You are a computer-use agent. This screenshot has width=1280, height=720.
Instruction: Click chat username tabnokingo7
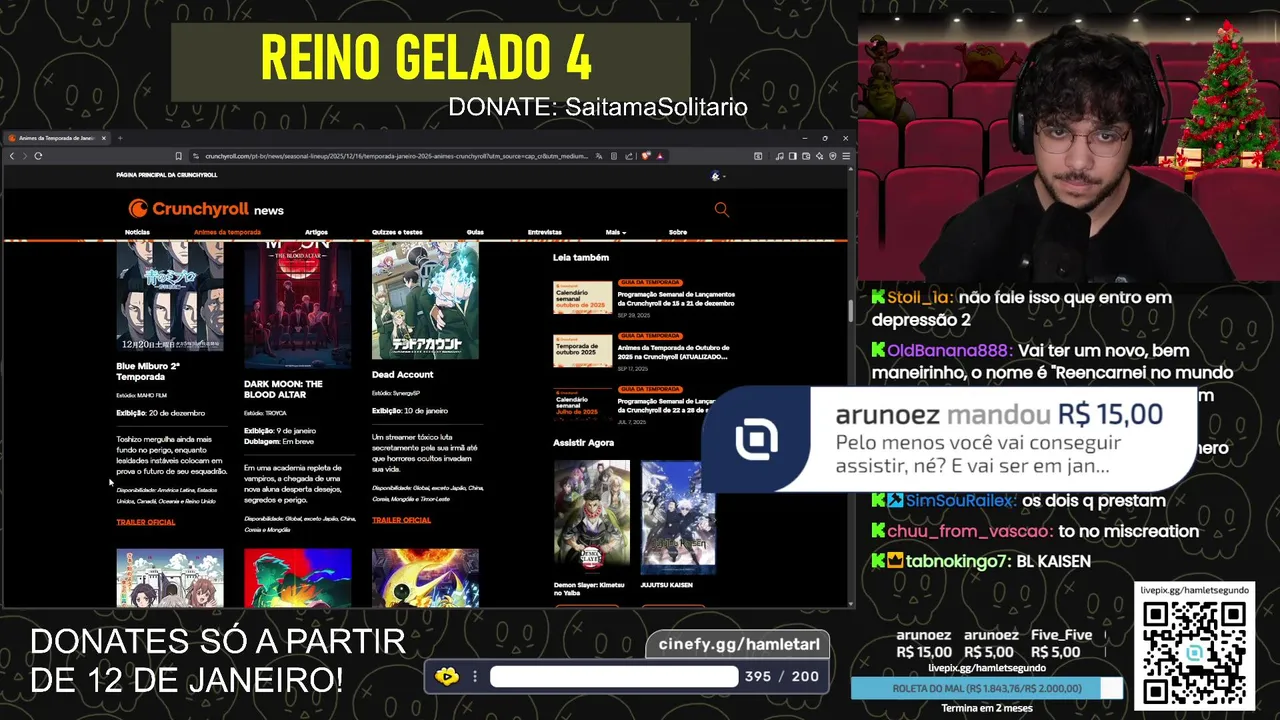click(x=956, y=562)
